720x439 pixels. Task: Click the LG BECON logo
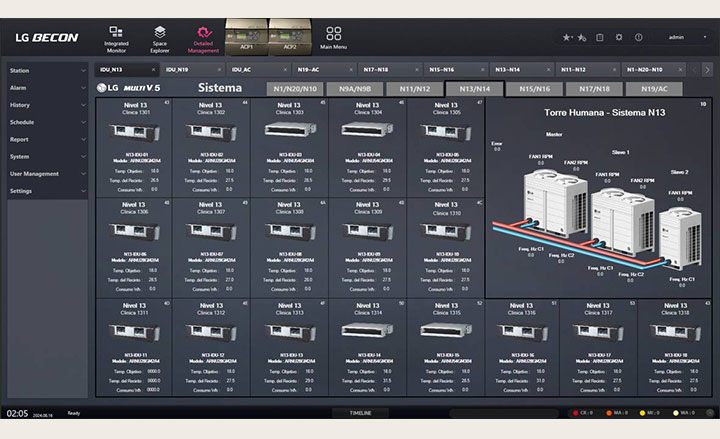(47, 38)
